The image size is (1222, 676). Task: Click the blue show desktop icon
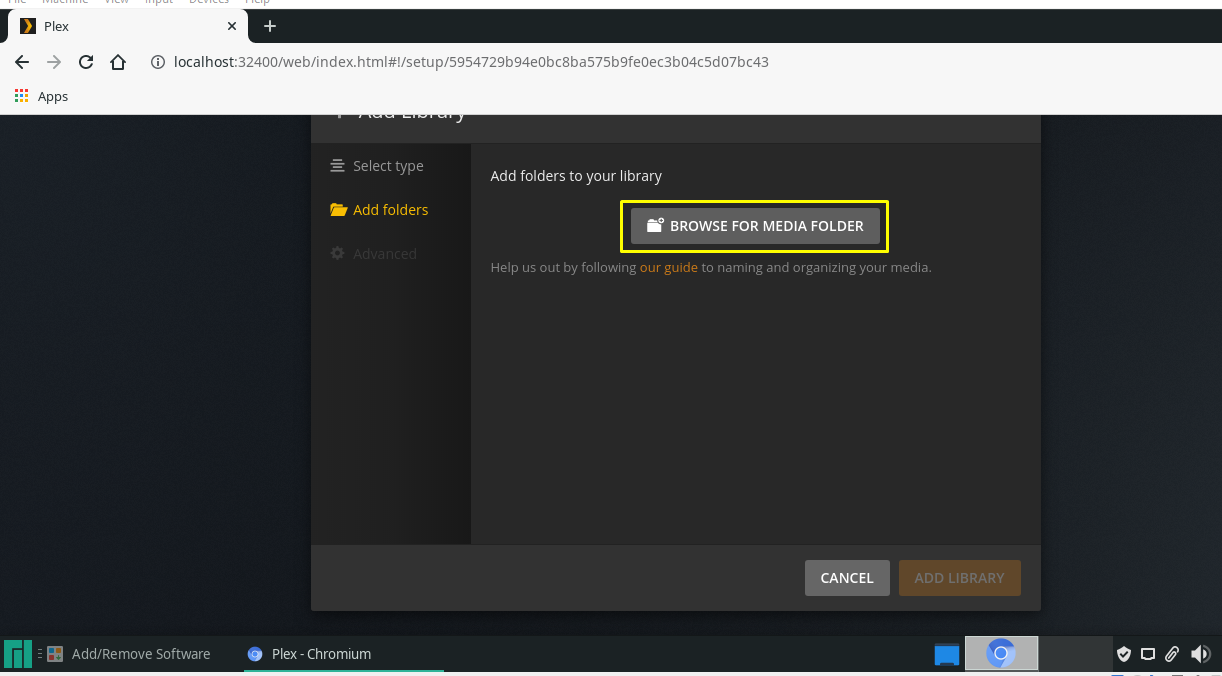pos(947,655)
